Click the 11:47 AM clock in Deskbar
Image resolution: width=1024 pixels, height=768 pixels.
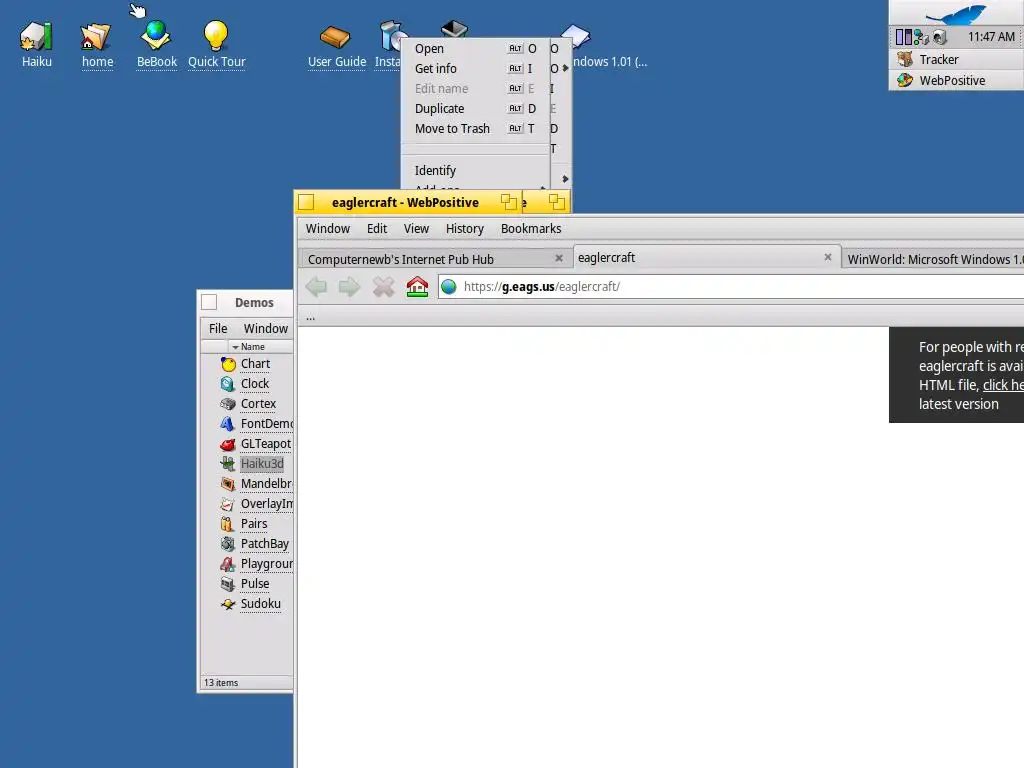pyautogui.click(x=991, y=37)
